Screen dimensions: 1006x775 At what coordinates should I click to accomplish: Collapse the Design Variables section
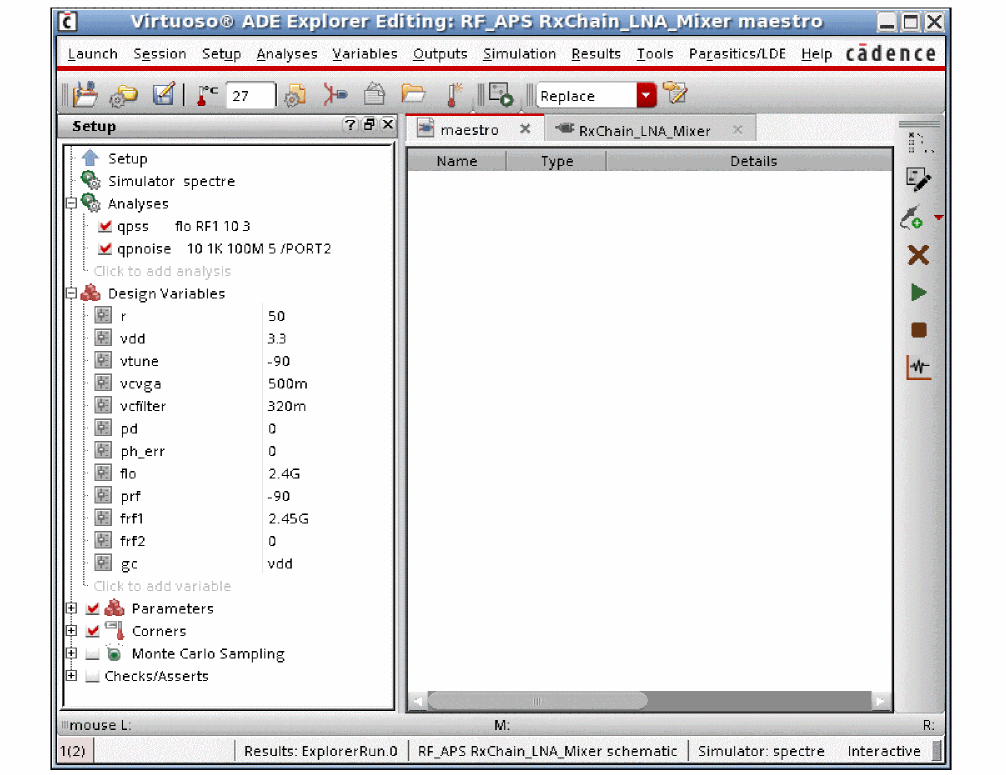(71, 294)
